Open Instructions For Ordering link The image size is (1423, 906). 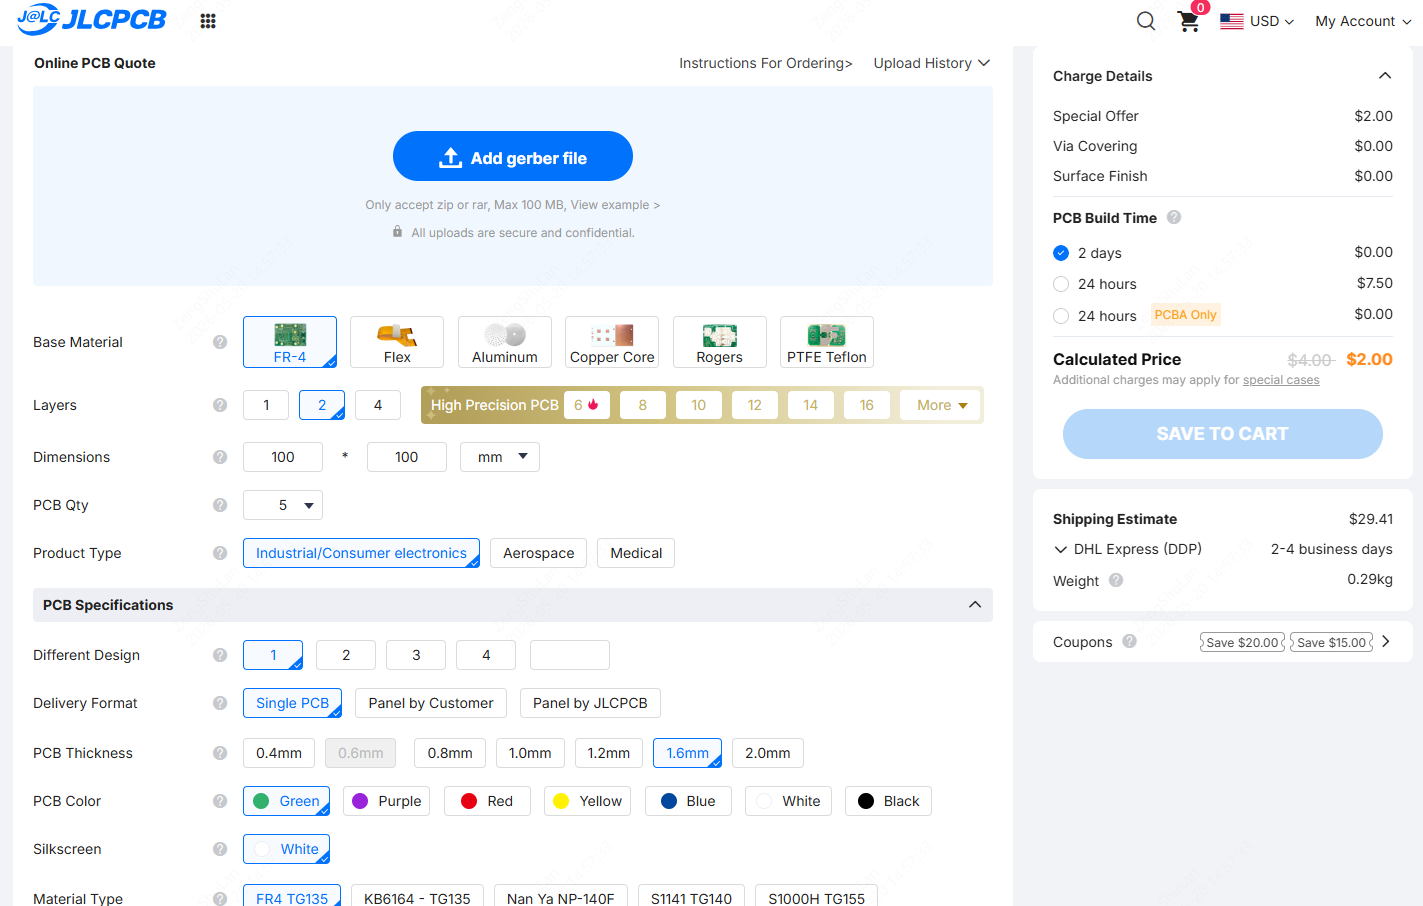click(766, 63)
